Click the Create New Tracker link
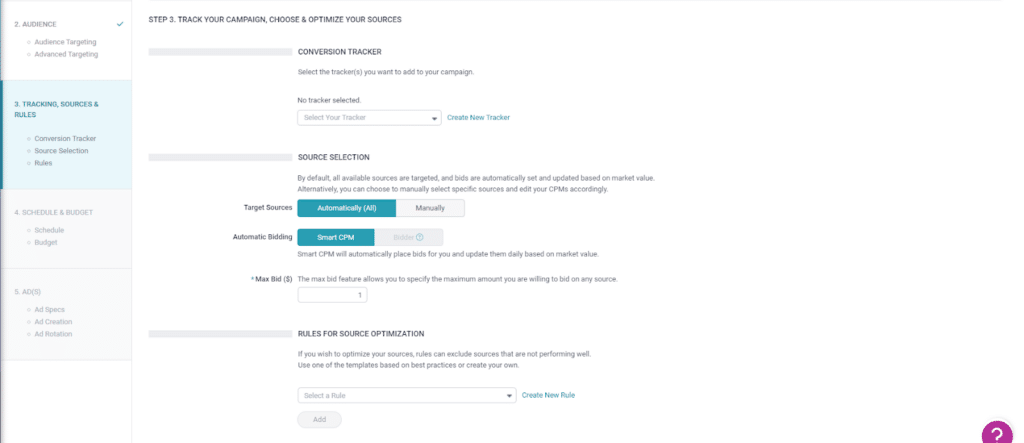The image size is (1024, 443). pos(478,117)
